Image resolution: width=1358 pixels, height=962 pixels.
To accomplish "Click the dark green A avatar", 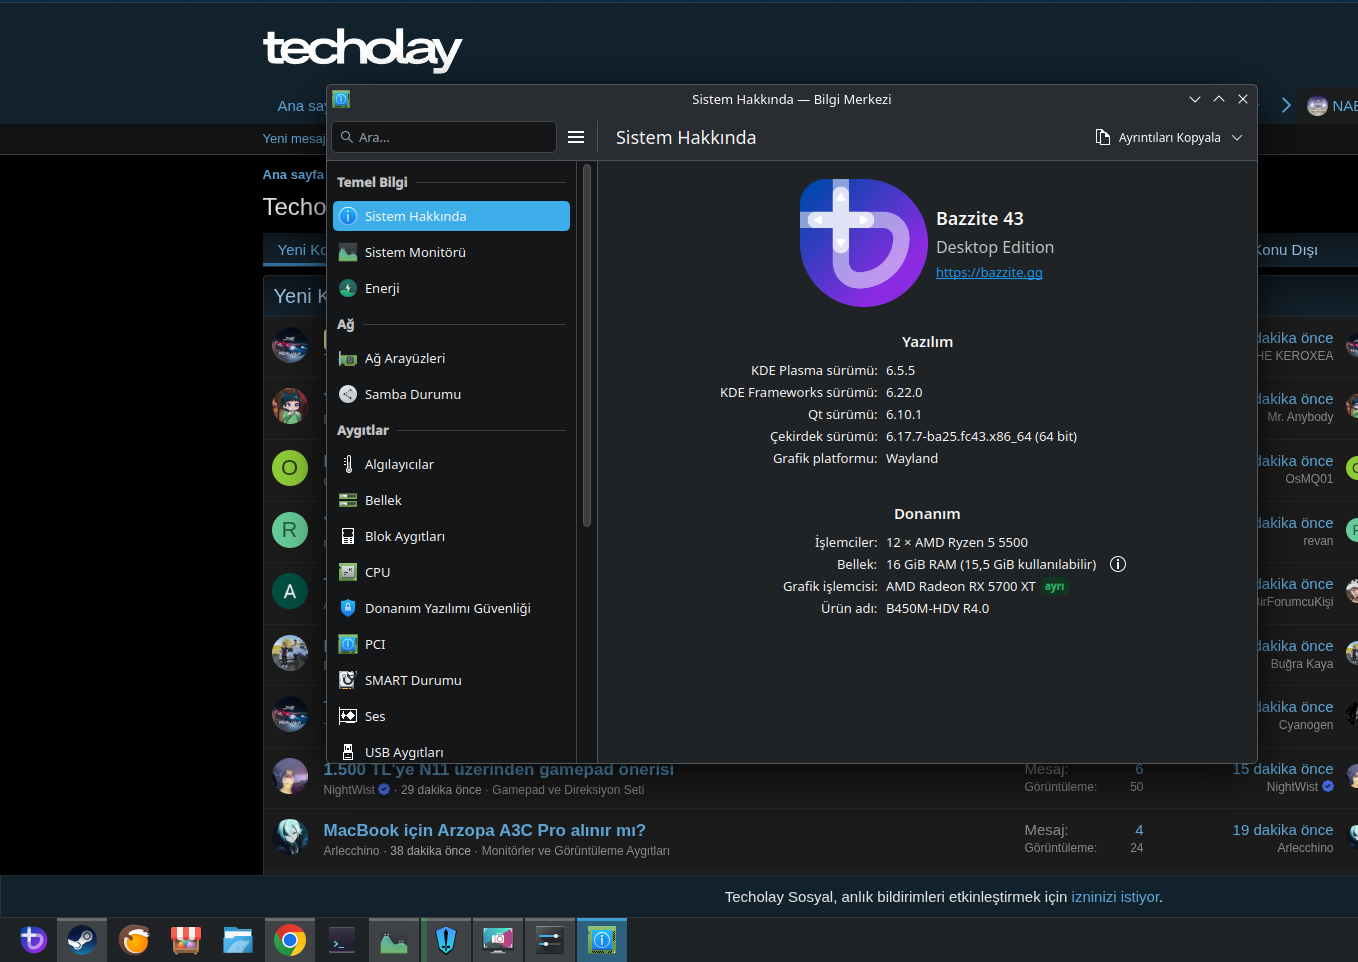I will click(290, 591).
